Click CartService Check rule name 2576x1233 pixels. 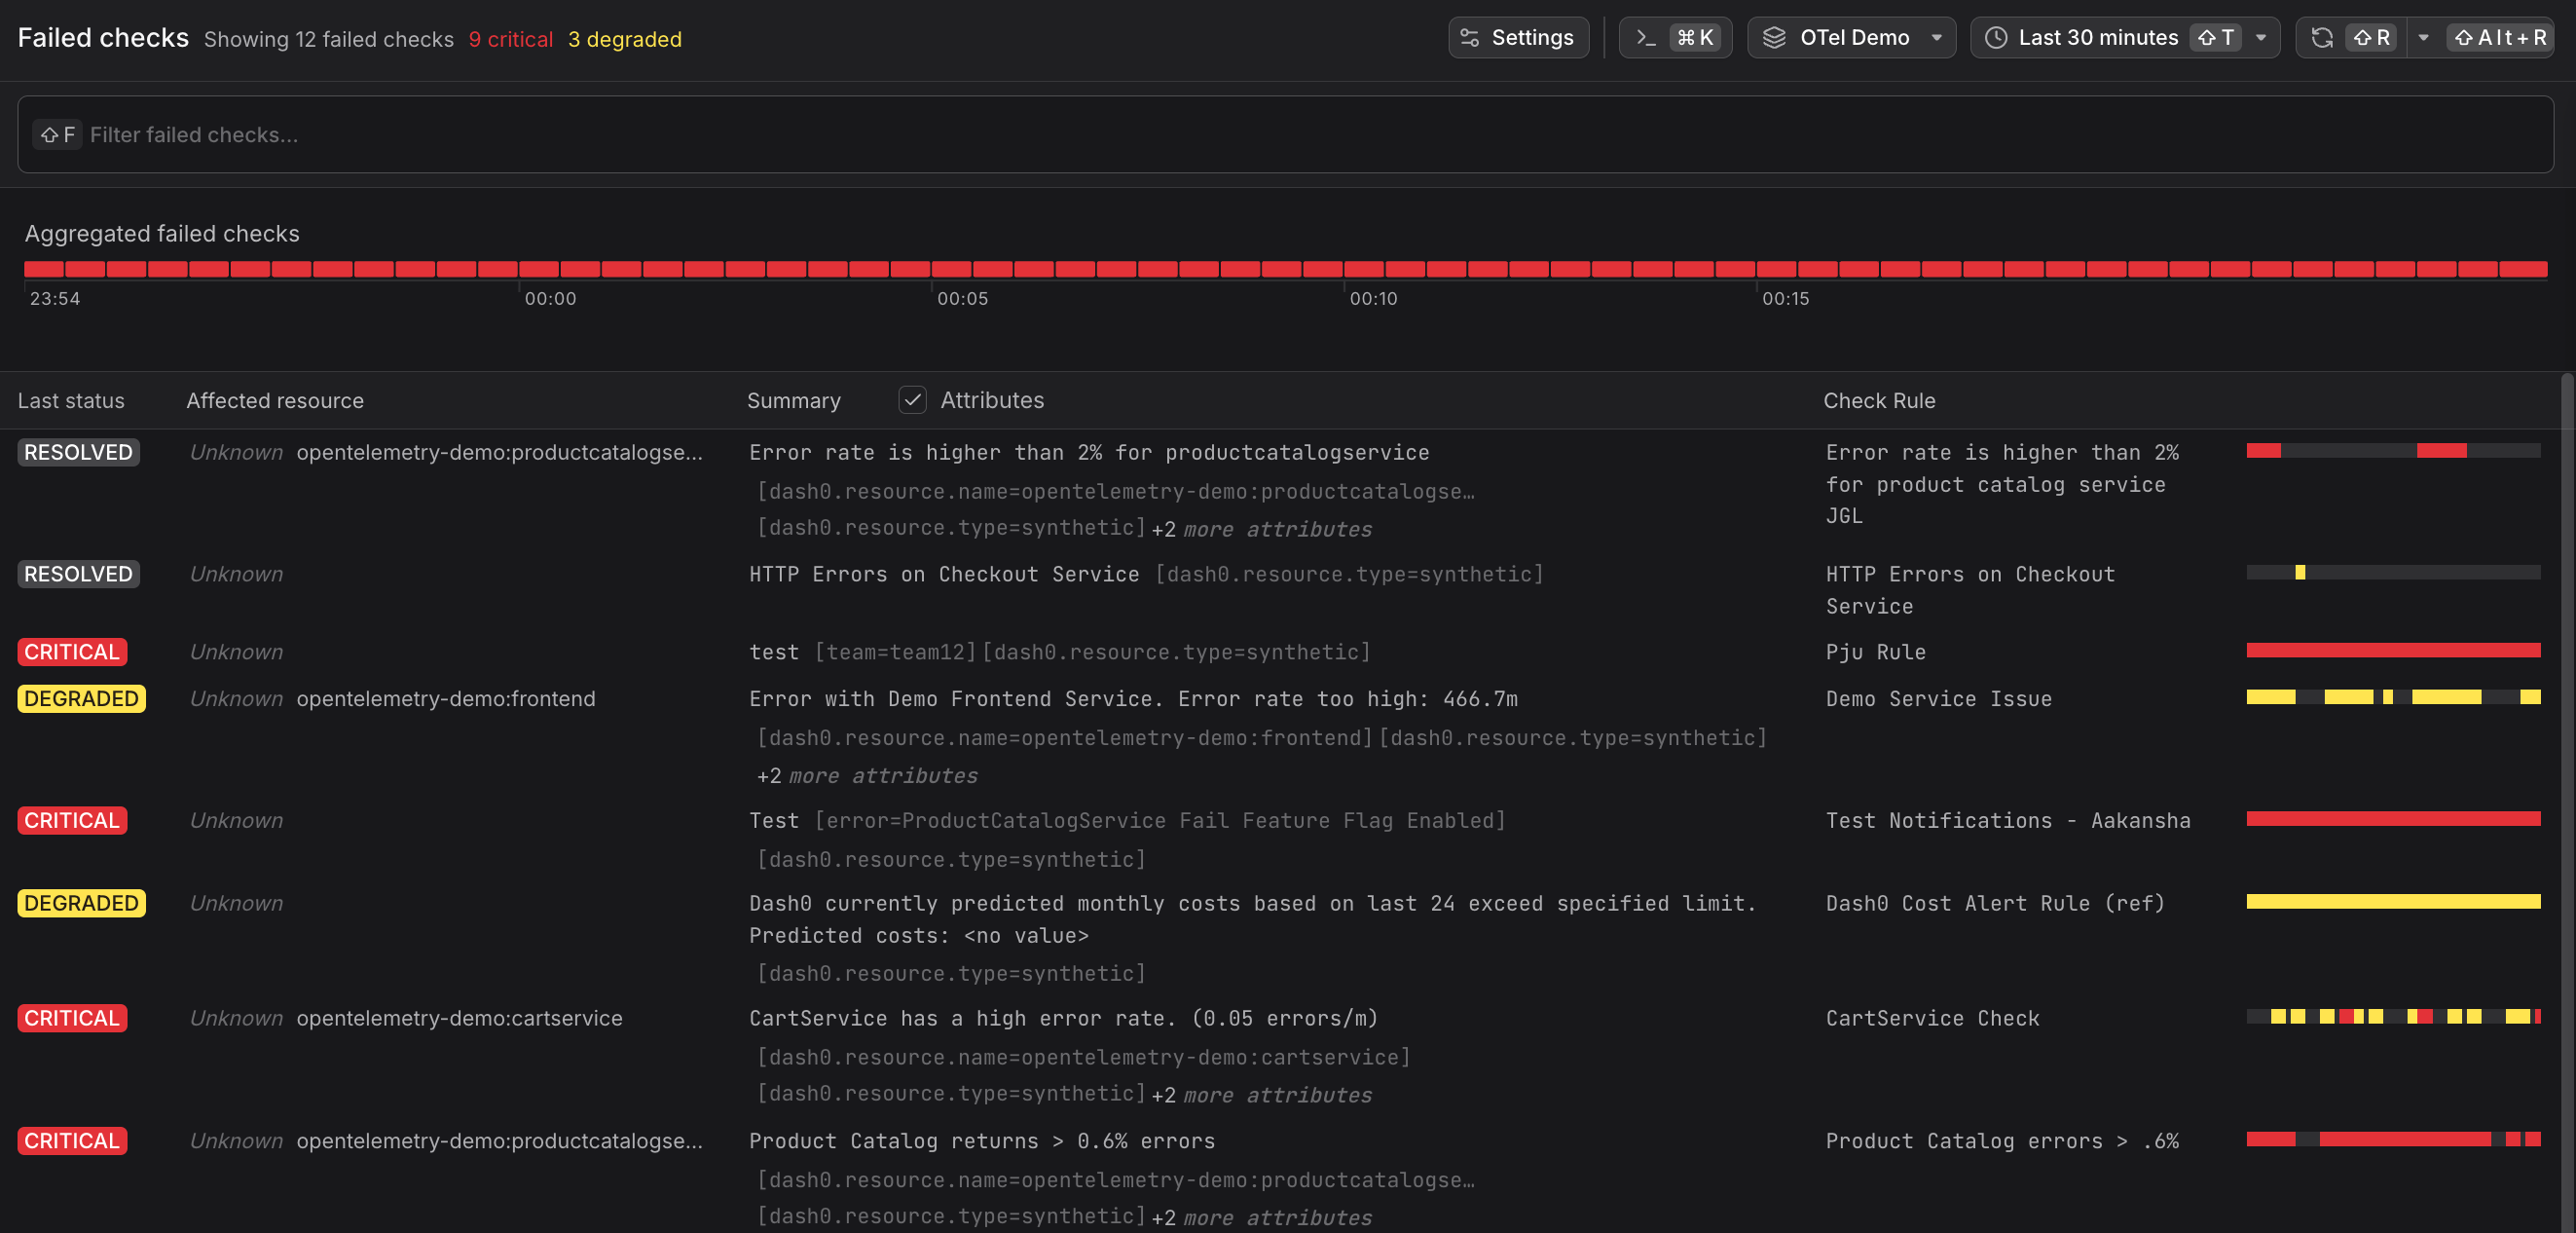(x=1933, y=1018)
